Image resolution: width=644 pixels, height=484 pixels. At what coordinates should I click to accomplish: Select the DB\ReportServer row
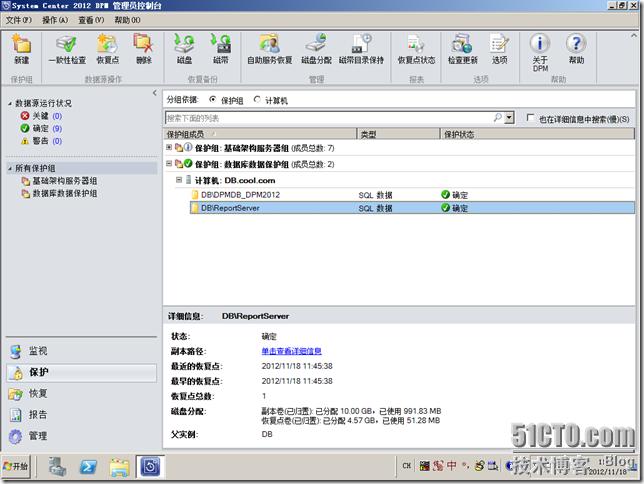coord(412,208)
